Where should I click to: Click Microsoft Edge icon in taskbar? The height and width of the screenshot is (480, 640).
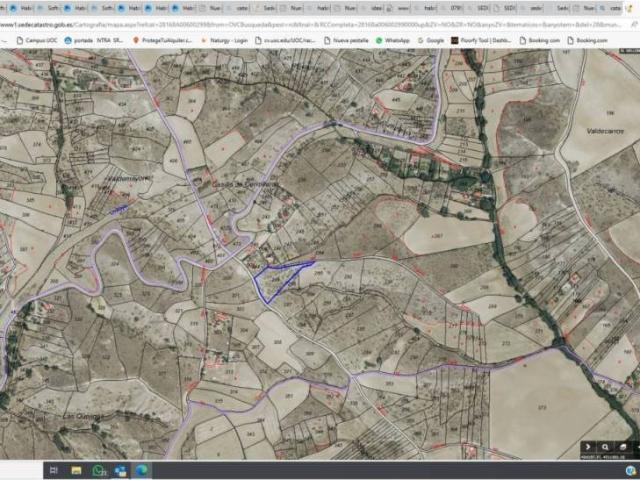(141, 470)
